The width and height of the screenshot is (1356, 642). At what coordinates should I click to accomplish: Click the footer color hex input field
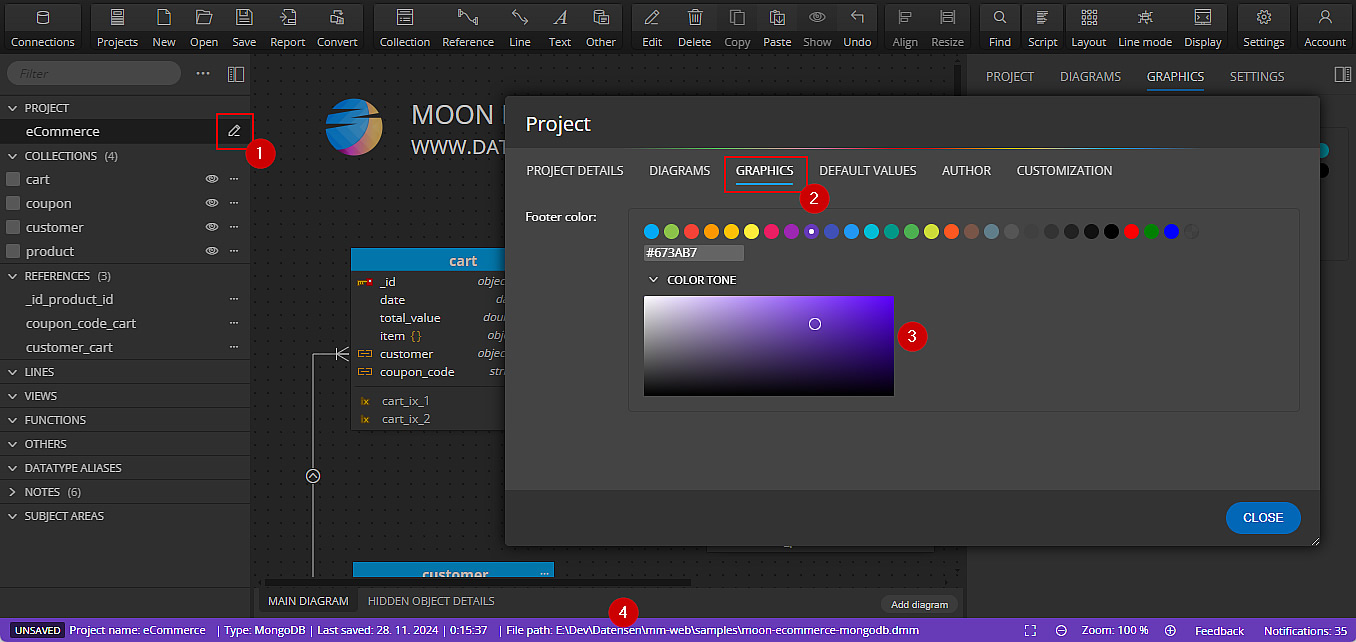click(x=693, y=253)
